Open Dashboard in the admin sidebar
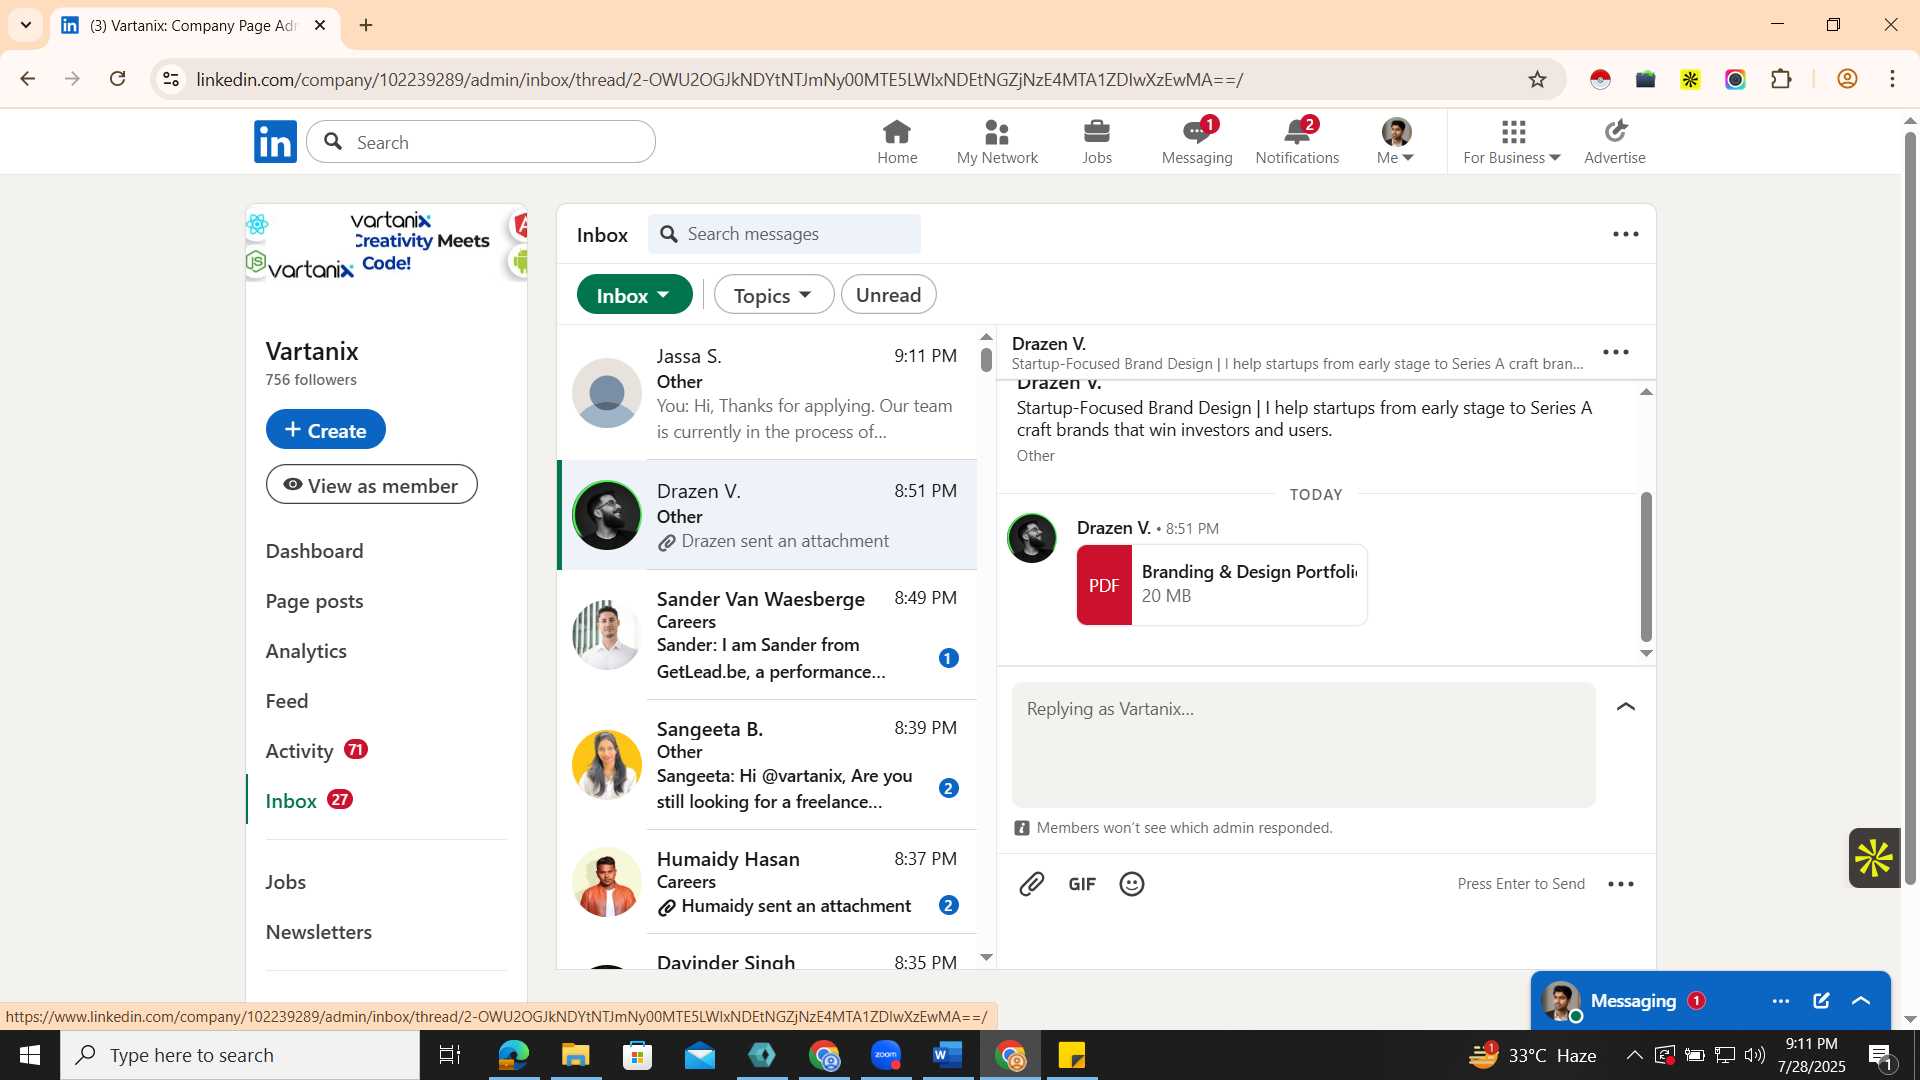 tap(314, 551)
